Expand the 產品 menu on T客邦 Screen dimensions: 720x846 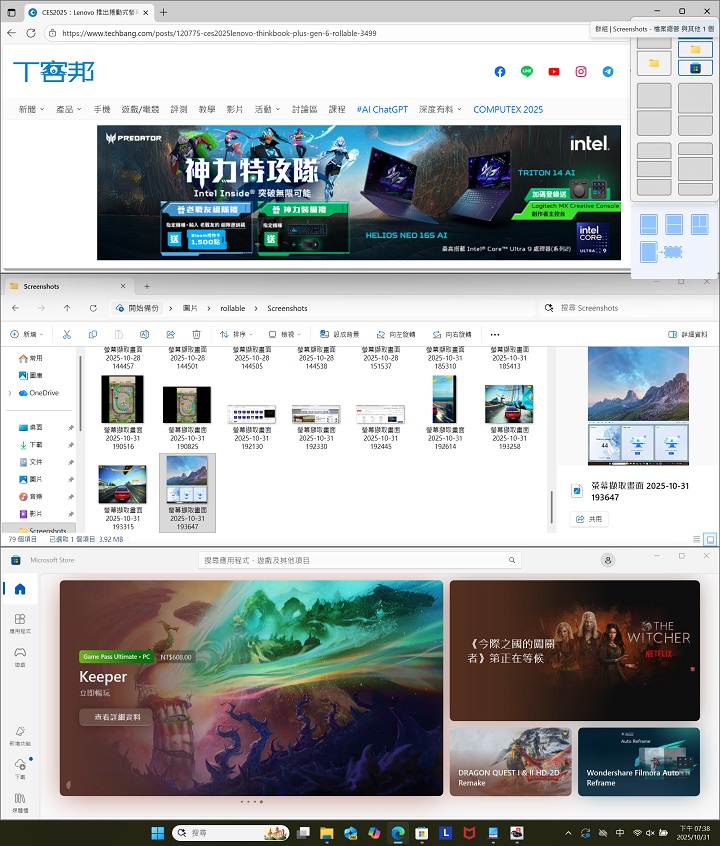click(69, 110)
